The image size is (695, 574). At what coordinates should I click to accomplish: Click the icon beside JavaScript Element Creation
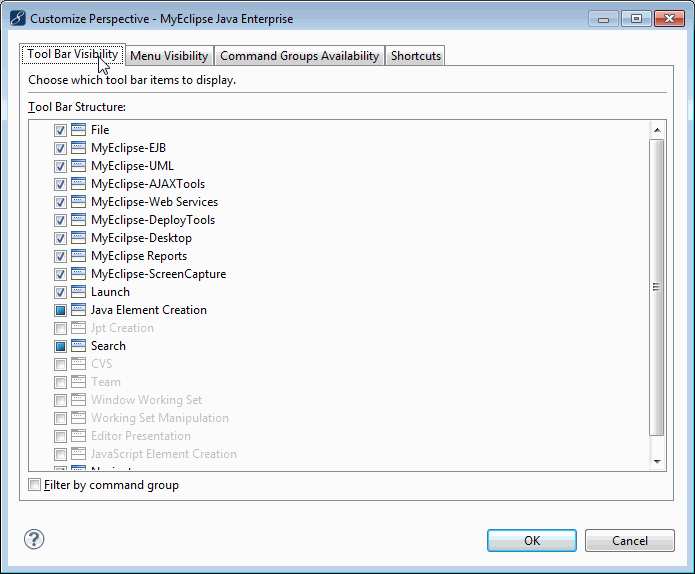click(78, 454)
